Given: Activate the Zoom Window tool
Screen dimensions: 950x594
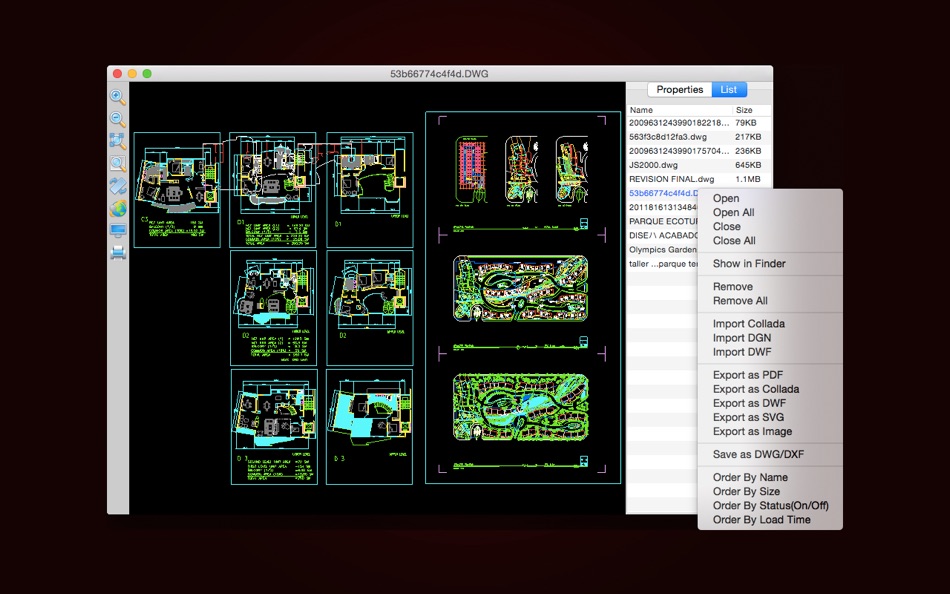Looking at the screenshot, I should click(118, 163).
